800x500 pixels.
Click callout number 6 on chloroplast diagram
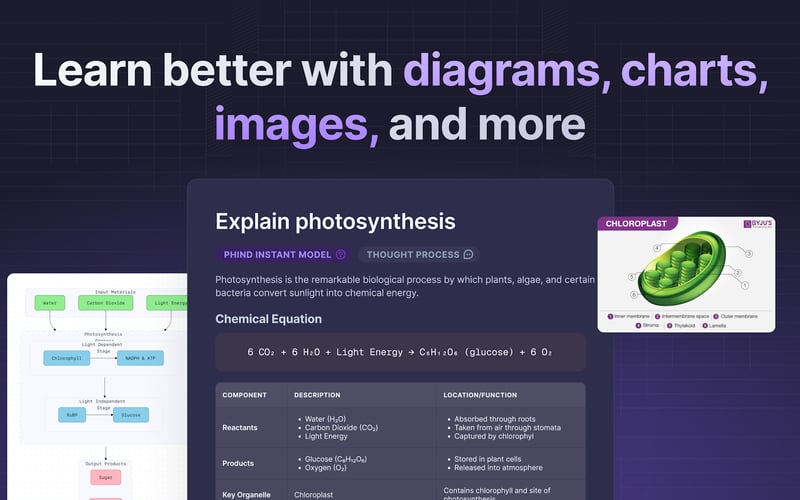pyautogui.click(x=634, y=294)
